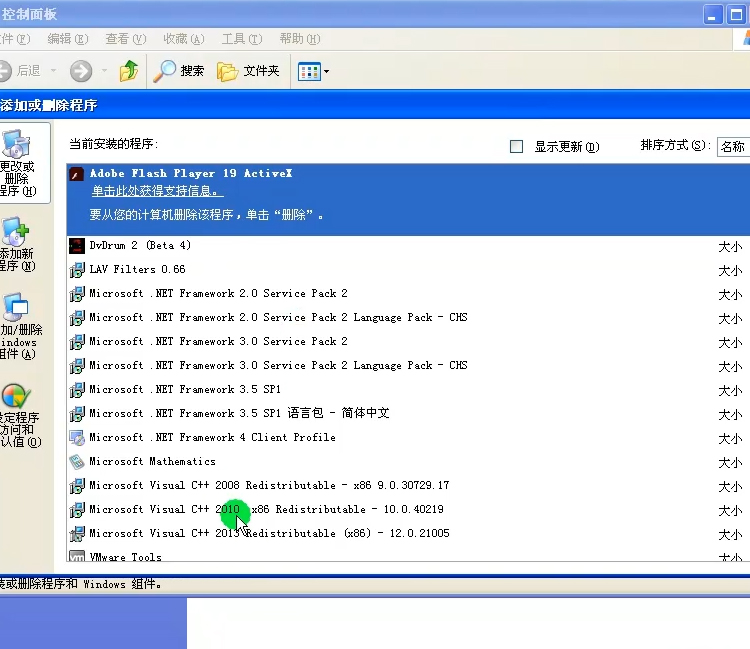Select Visual C++ 2010 x86 Redistributable 10.0.40219
Screen dimensions: 750x649
click(408, 509)
